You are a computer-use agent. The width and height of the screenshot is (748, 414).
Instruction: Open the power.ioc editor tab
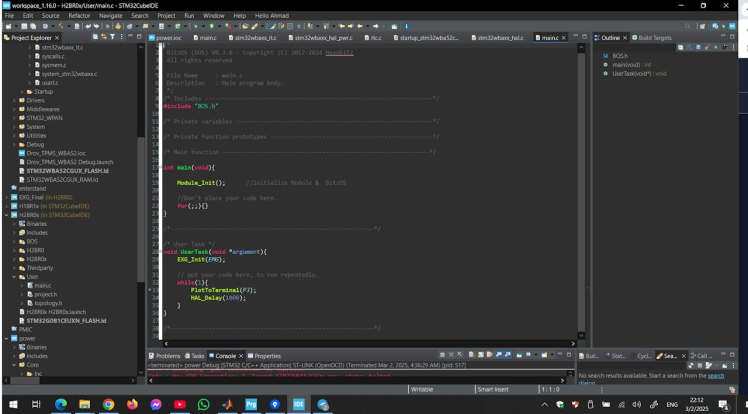tap(166, 37)
